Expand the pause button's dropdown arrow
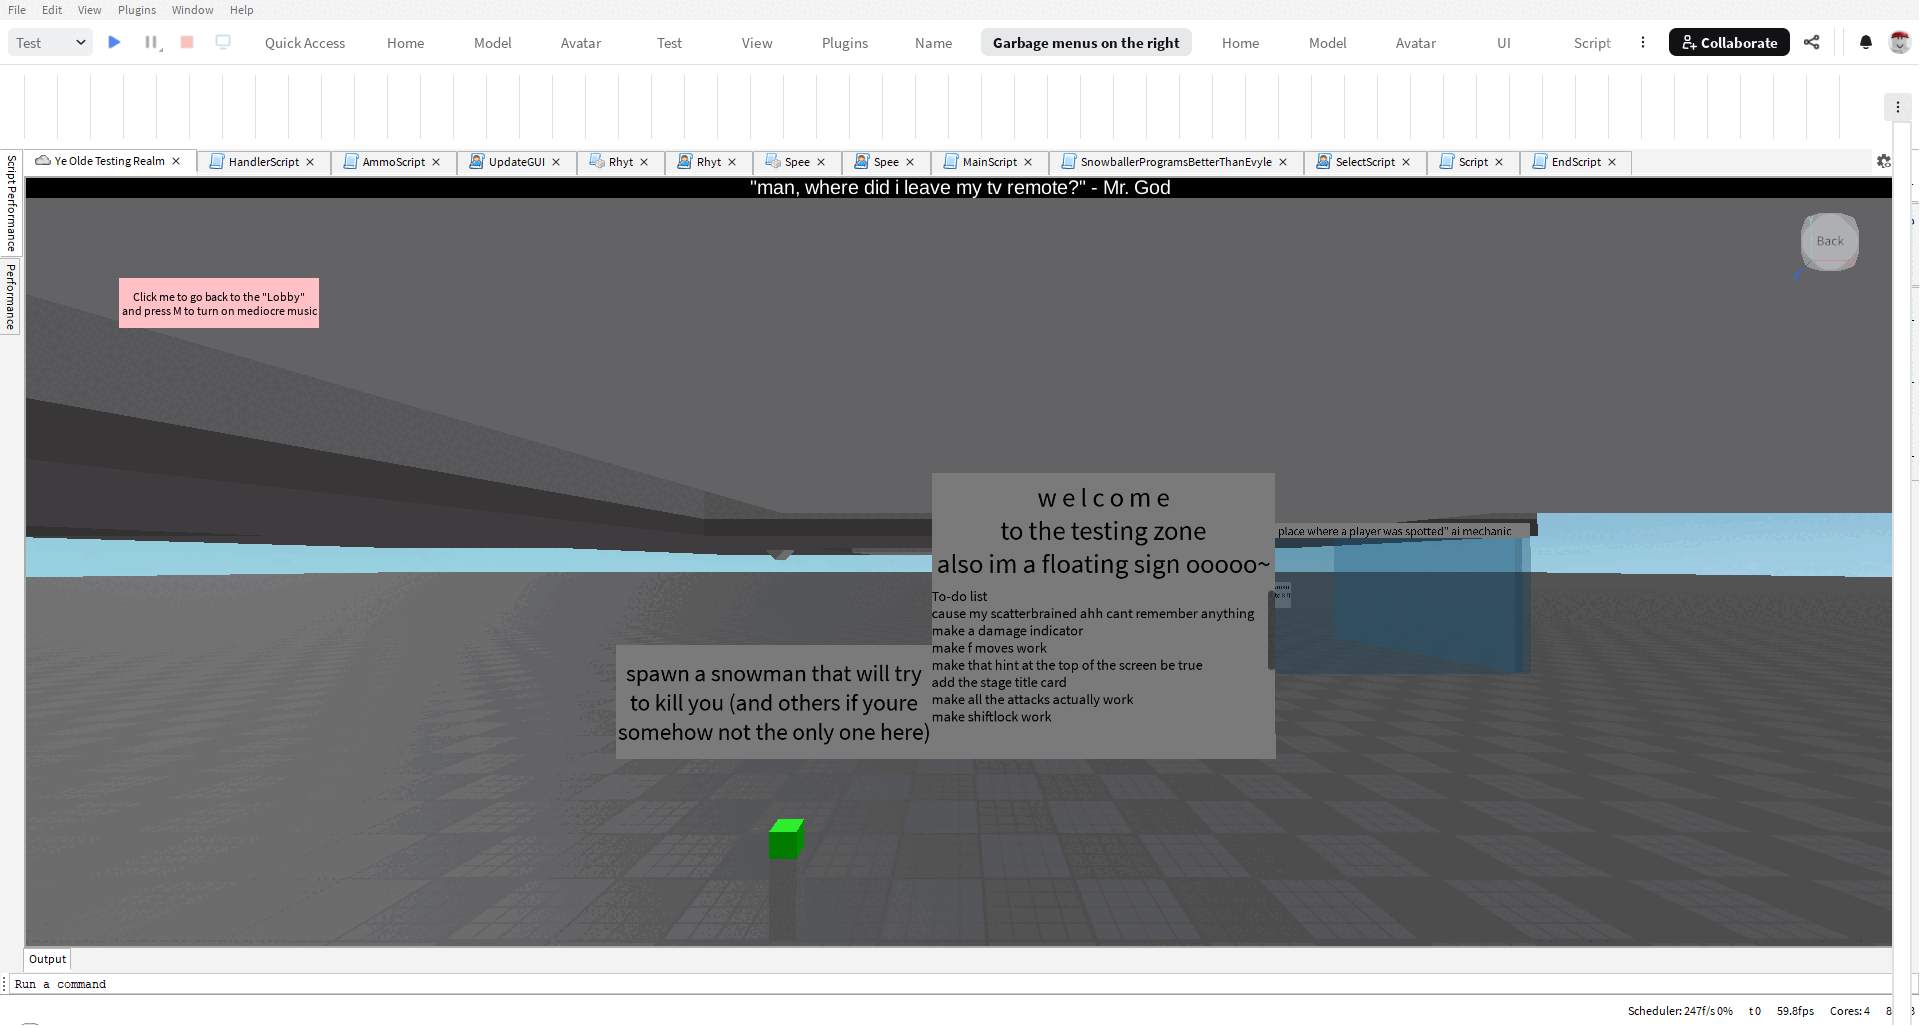The image size is (1920, 1028). pyautogui.click(x=159, y=49)
